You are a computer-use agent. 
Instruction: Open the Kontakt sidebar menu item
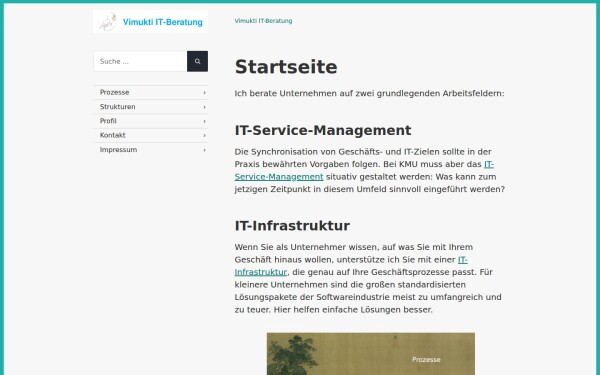[x=150, y=135]
